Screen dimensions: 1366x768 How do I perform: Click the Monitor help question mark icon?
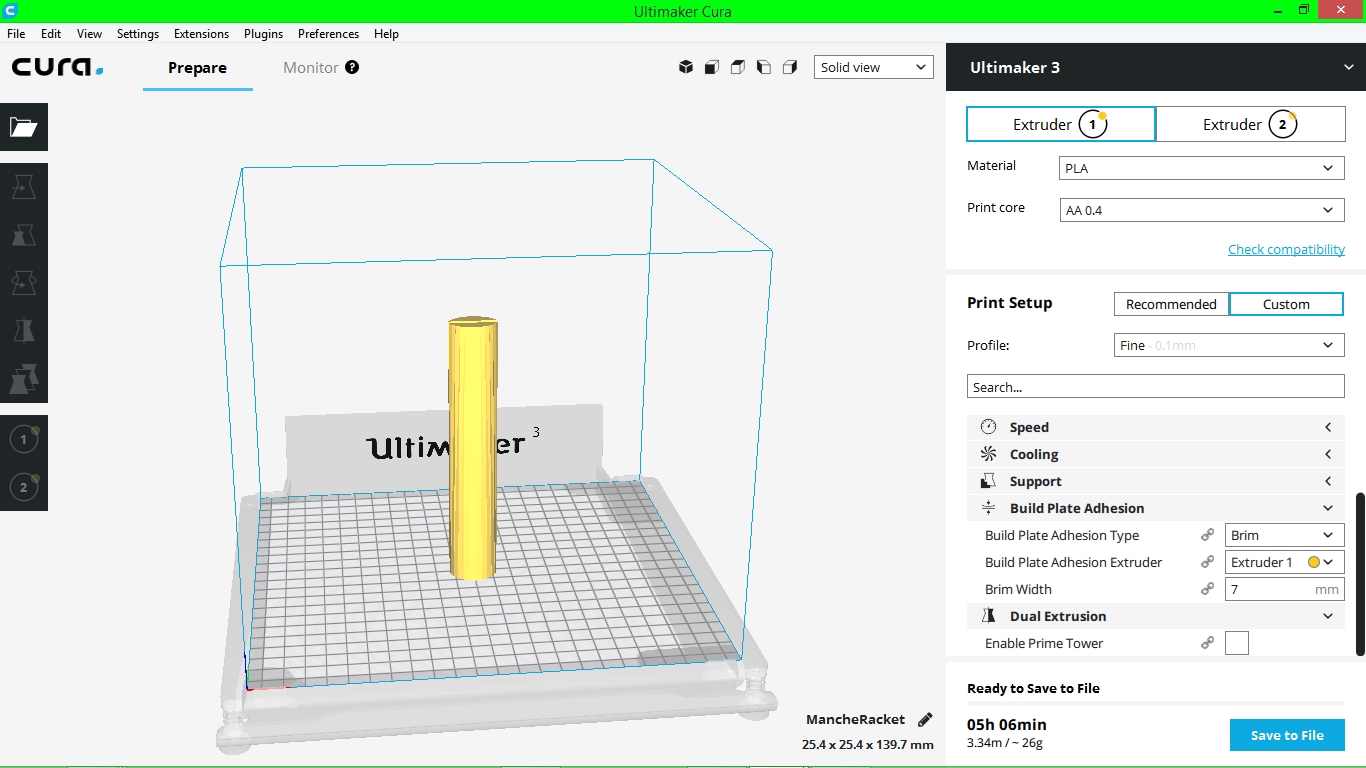click(x=352, y=67)
